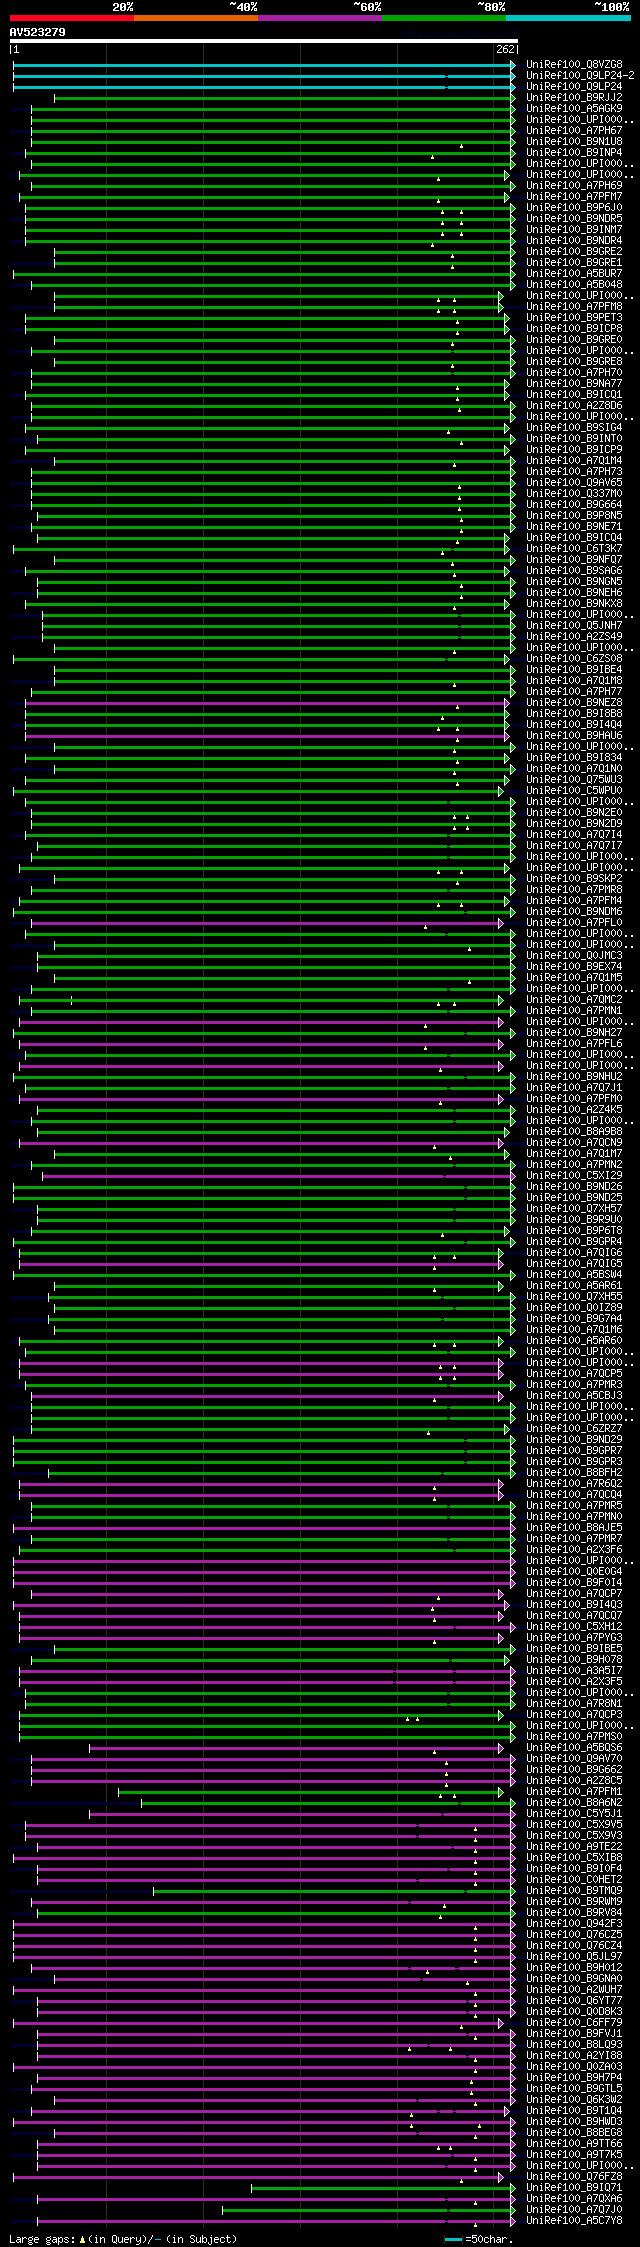Select hit label UniRef100_B9GPR4
Image resolution: width=640 pixels, height=2247 pixels.
574,1242
